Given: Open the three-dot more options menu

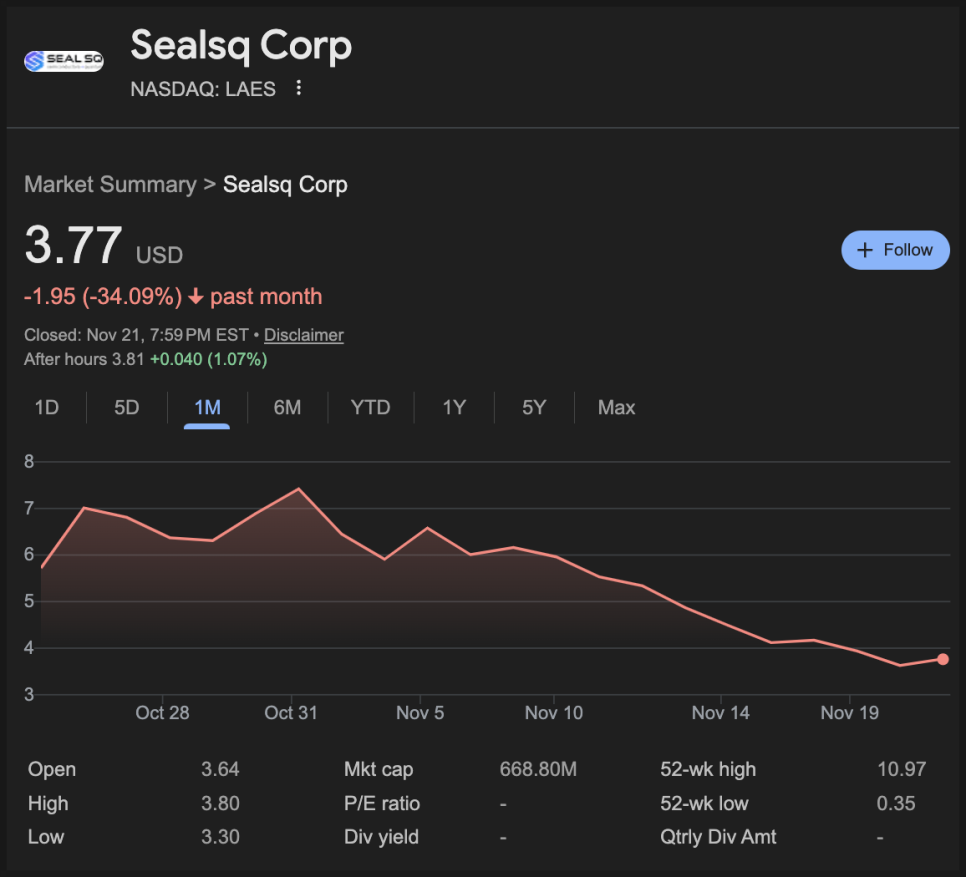Looking at the screenshot, I should coord(298,89).
